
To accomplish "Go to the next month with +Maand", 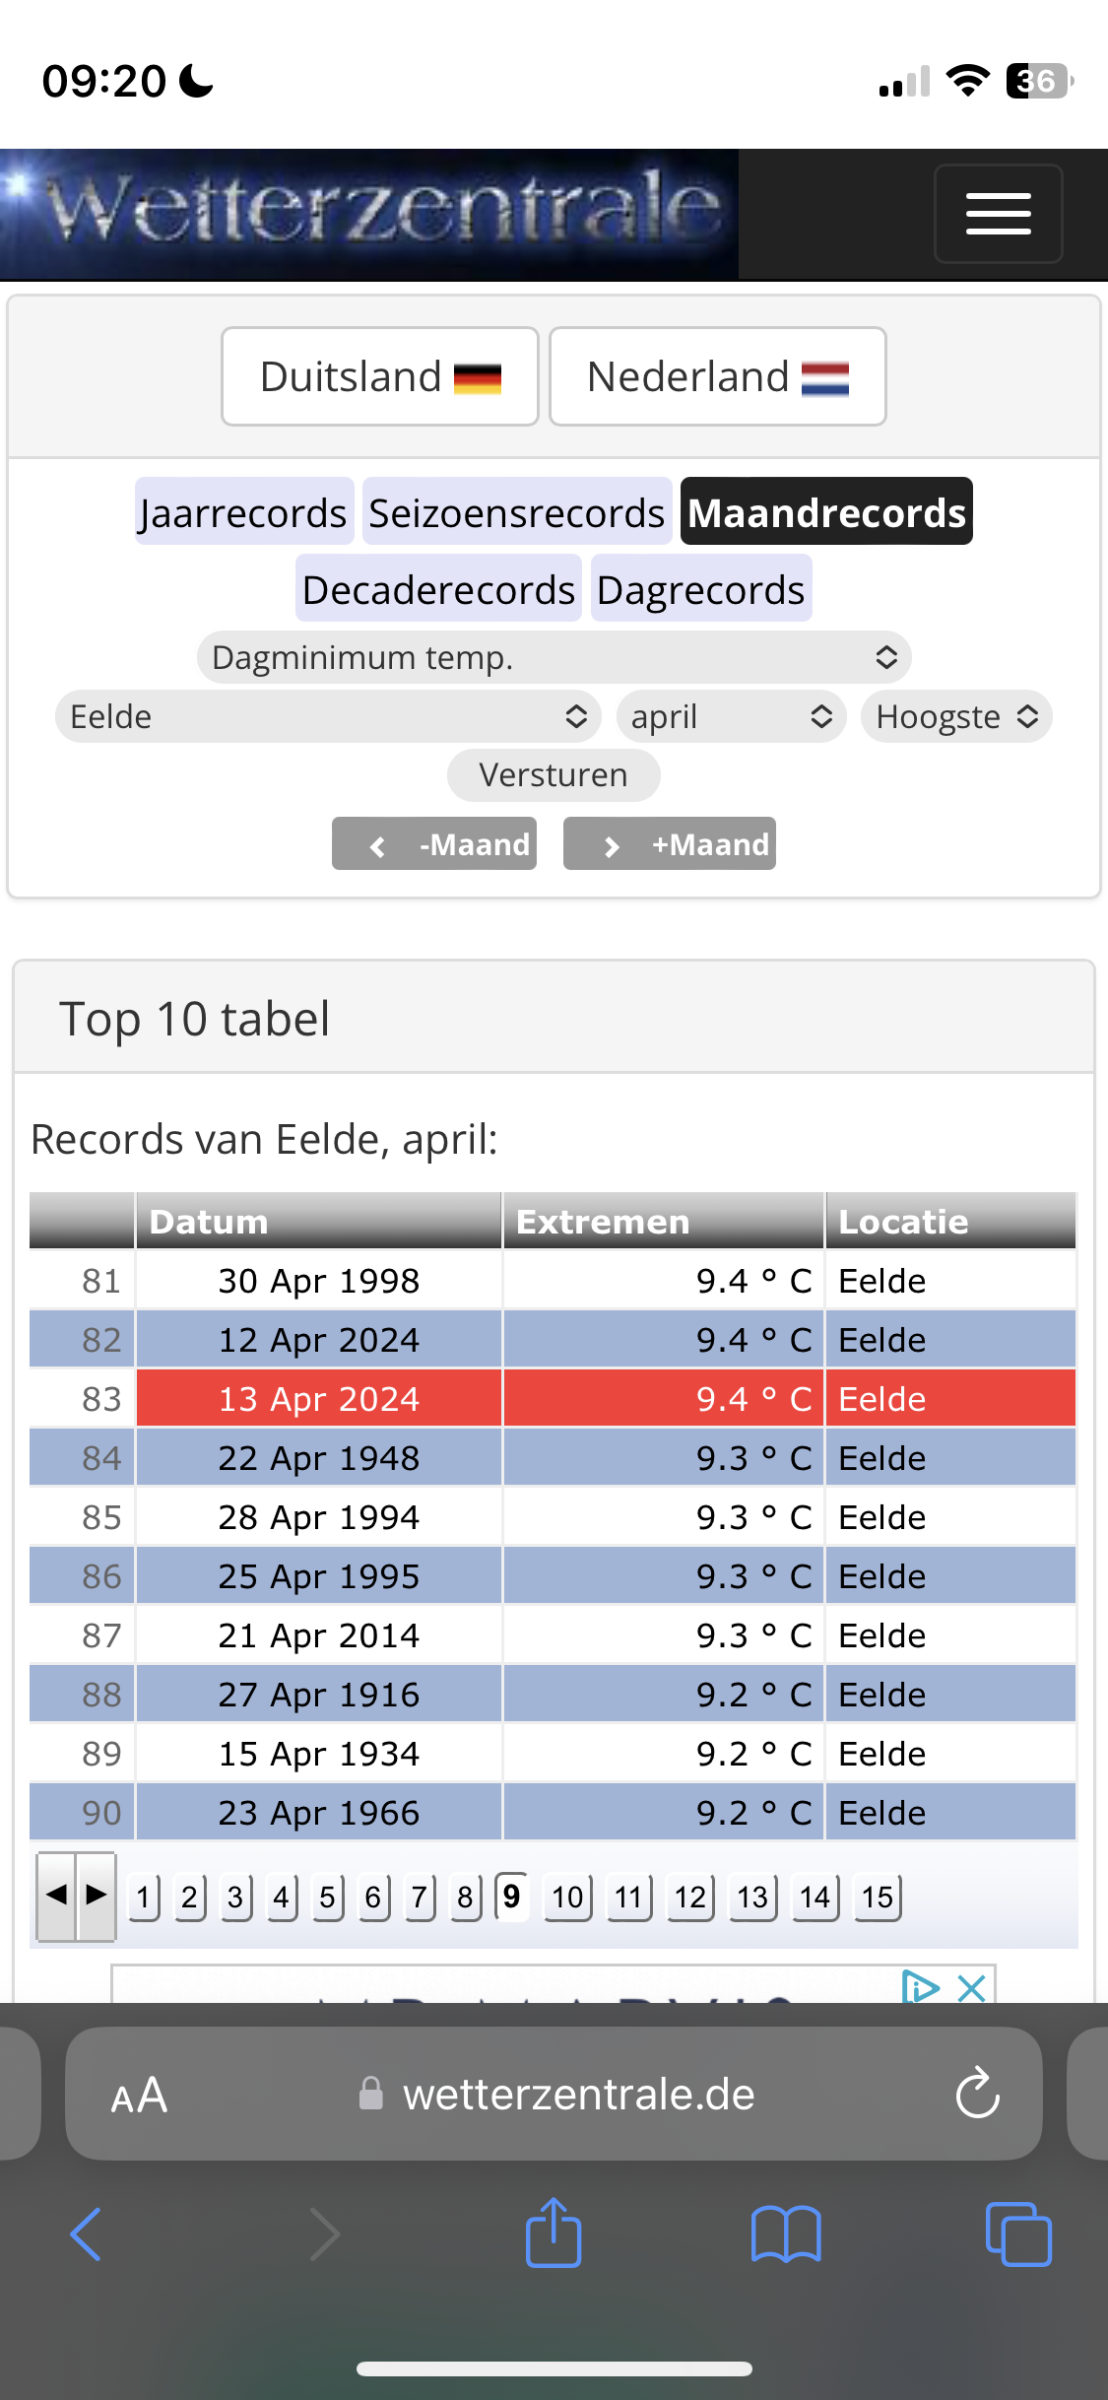I will [669, 844].
